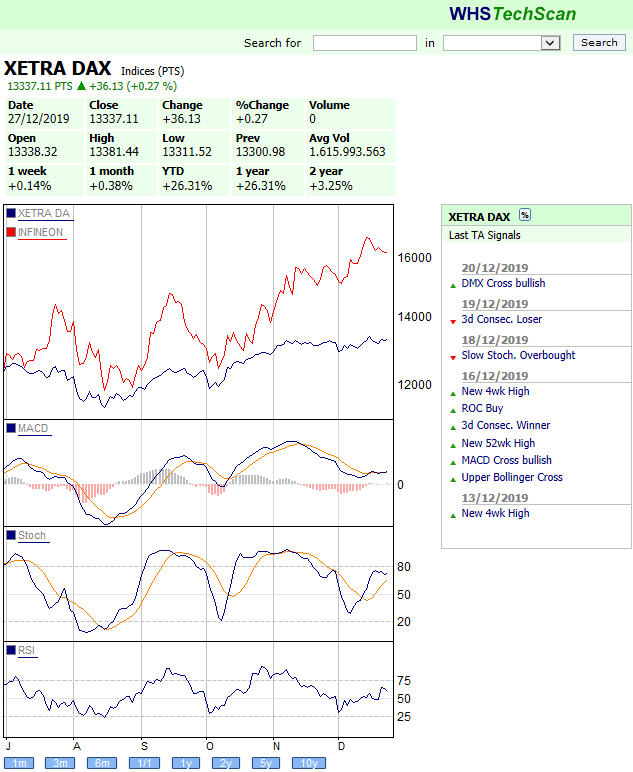Click the YTD value +26.31%
Screen dimensions: 633x772
[x=187, y=186]
